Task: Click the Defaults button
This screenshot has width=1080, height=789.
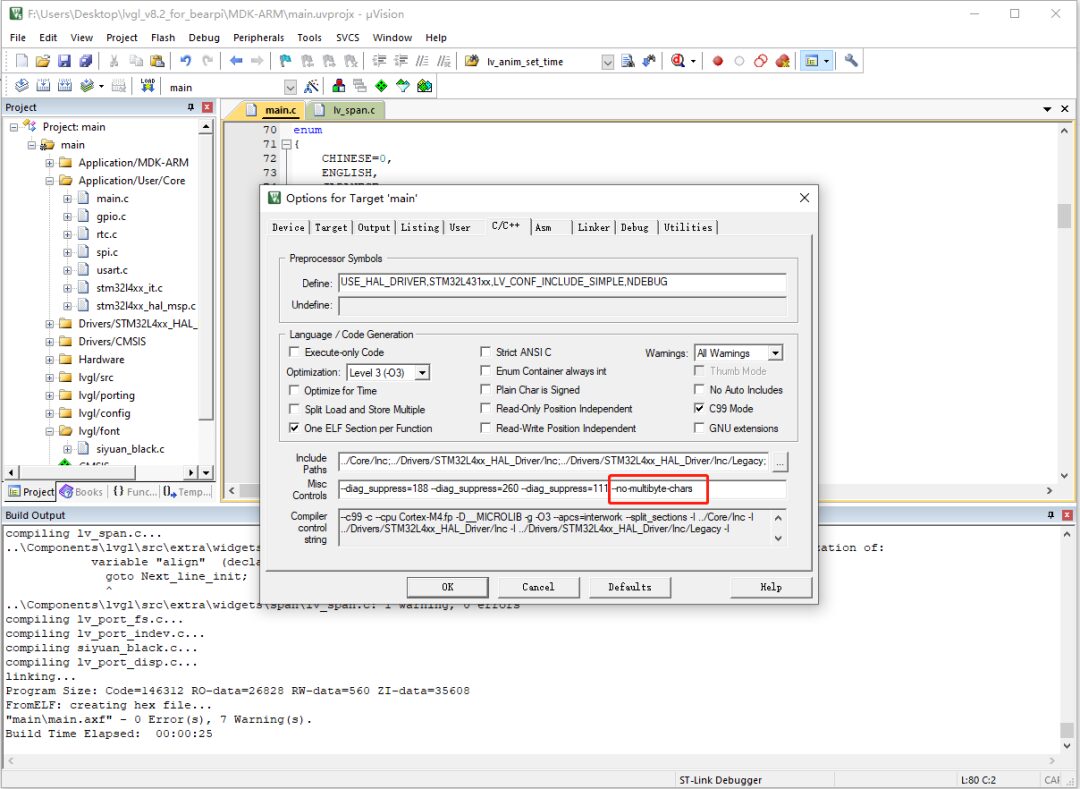Action: pyautogui.click(x=630, y=587)
